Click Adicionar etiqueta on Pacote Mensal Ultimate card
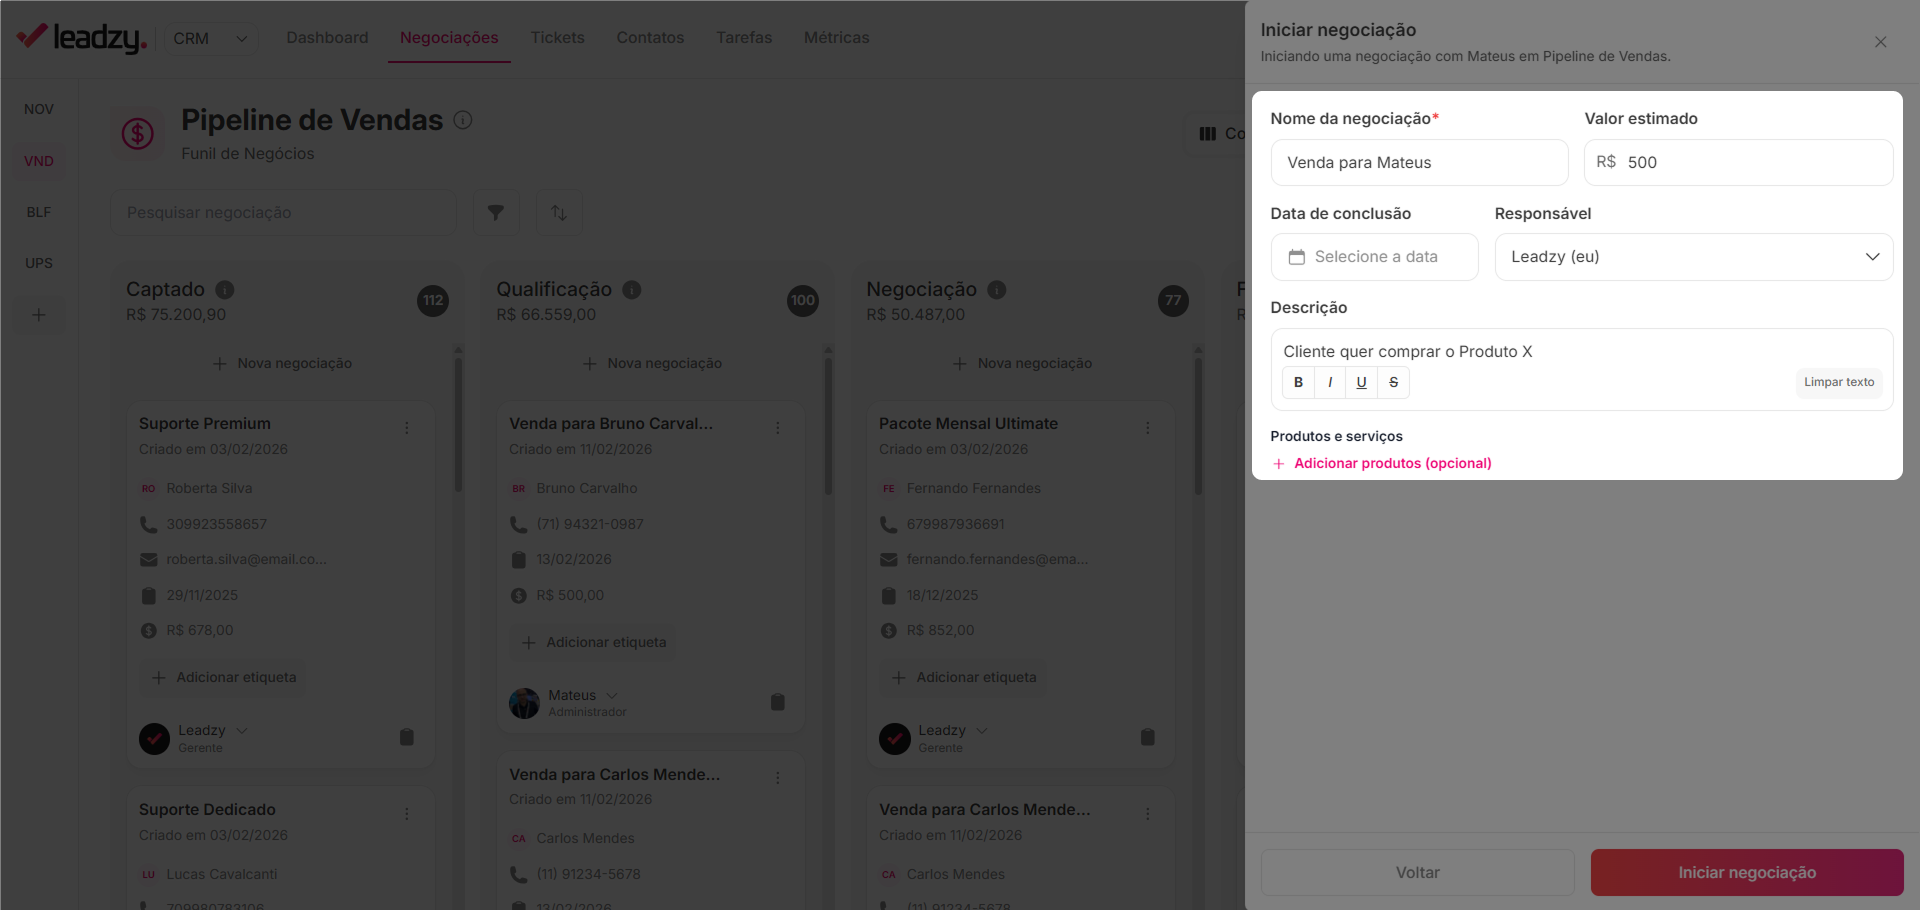 pyautogui.click(x=963, y=677)
